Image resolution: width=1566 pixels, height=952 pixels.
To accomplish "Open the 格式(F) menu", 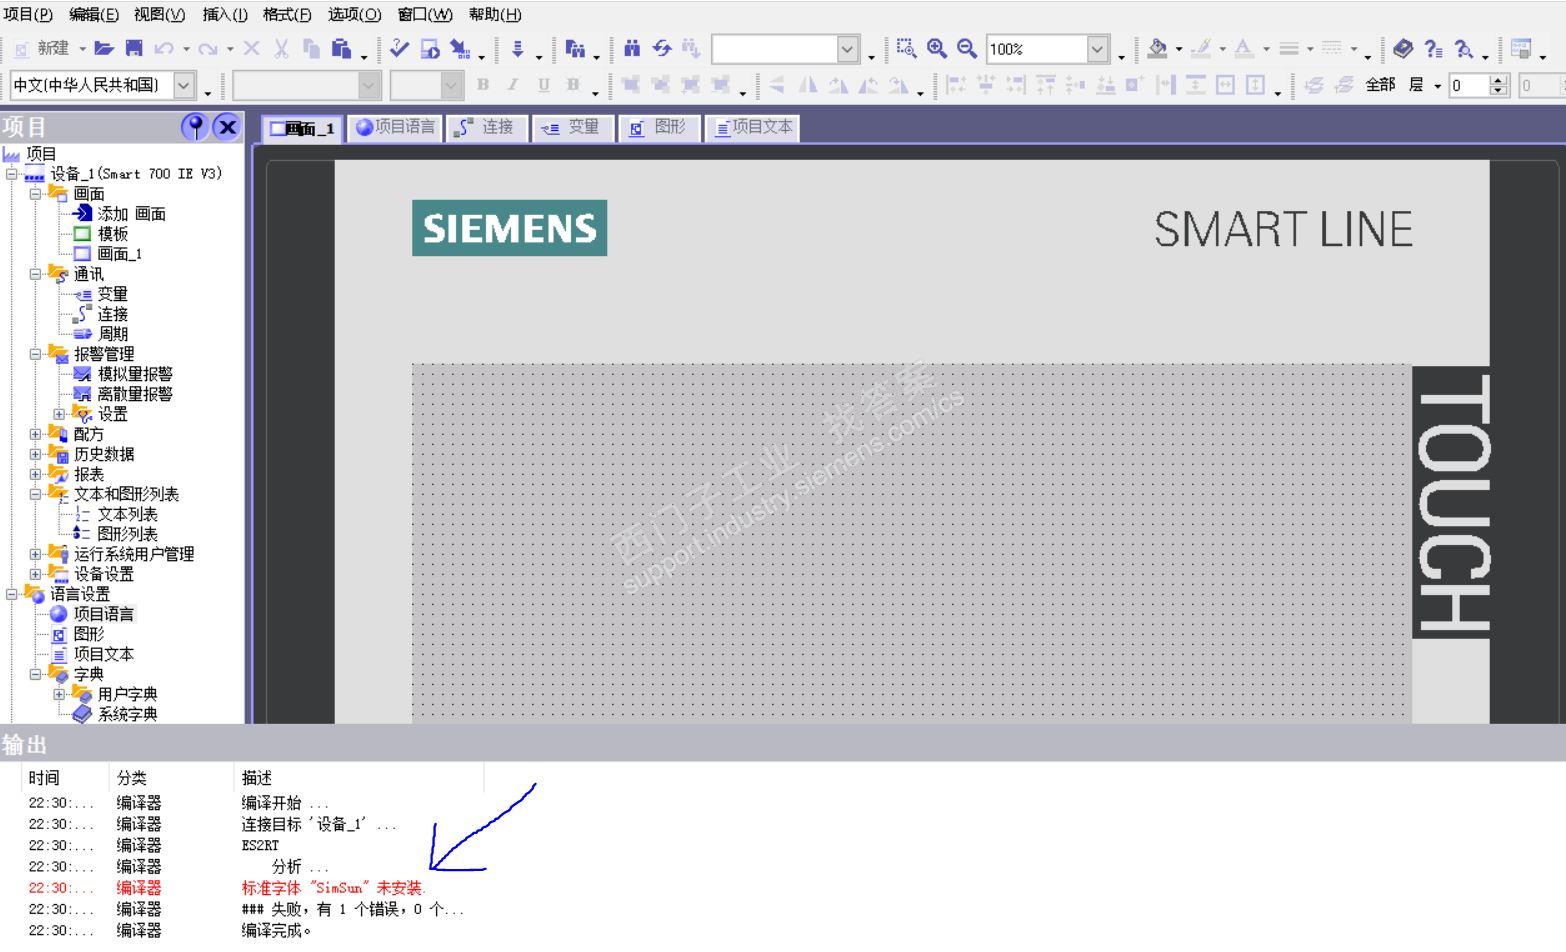I will pos(287,14).
